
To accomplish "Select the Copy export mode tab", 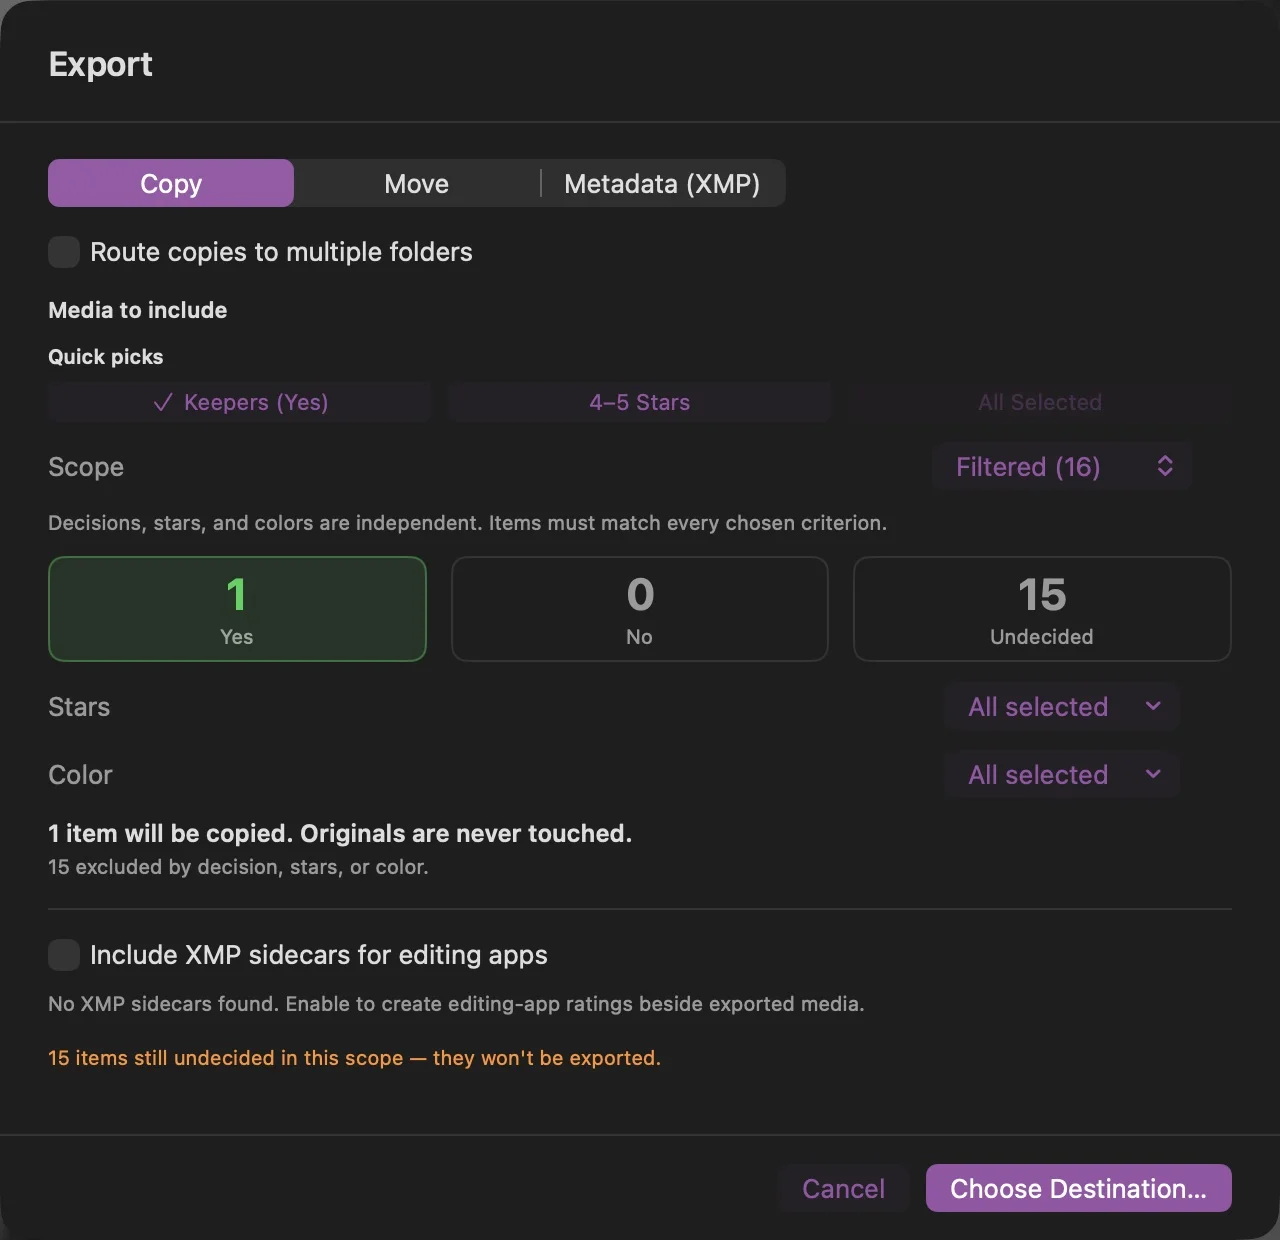I will [x=171, y=183].
